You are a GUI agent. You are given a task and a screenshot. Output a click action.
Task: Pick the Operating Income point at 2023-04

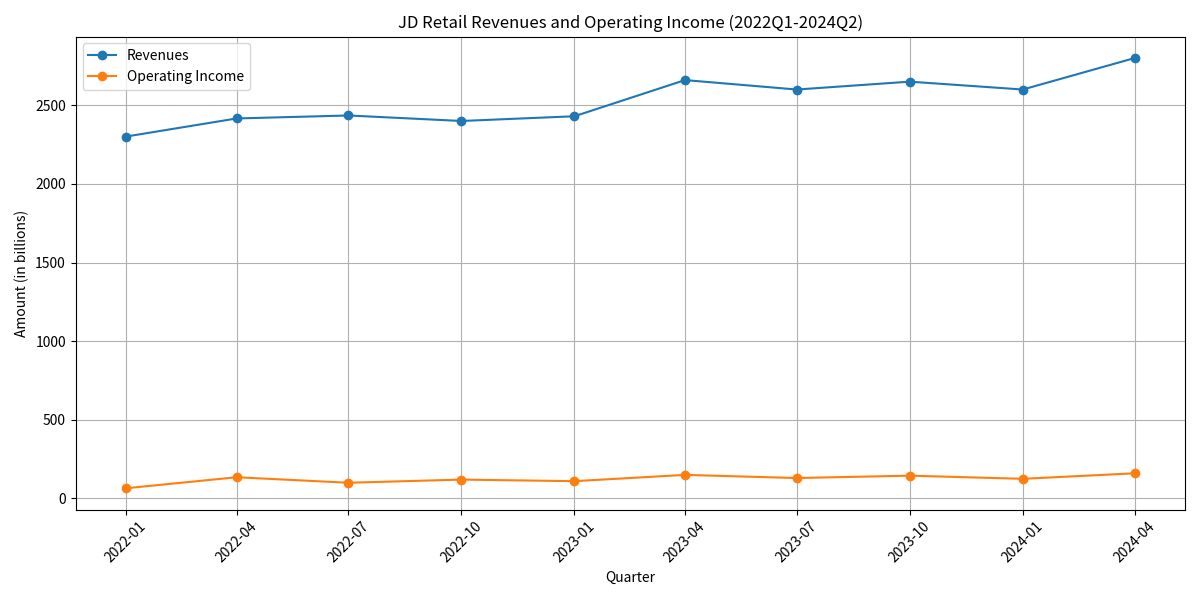coord(685,475)
